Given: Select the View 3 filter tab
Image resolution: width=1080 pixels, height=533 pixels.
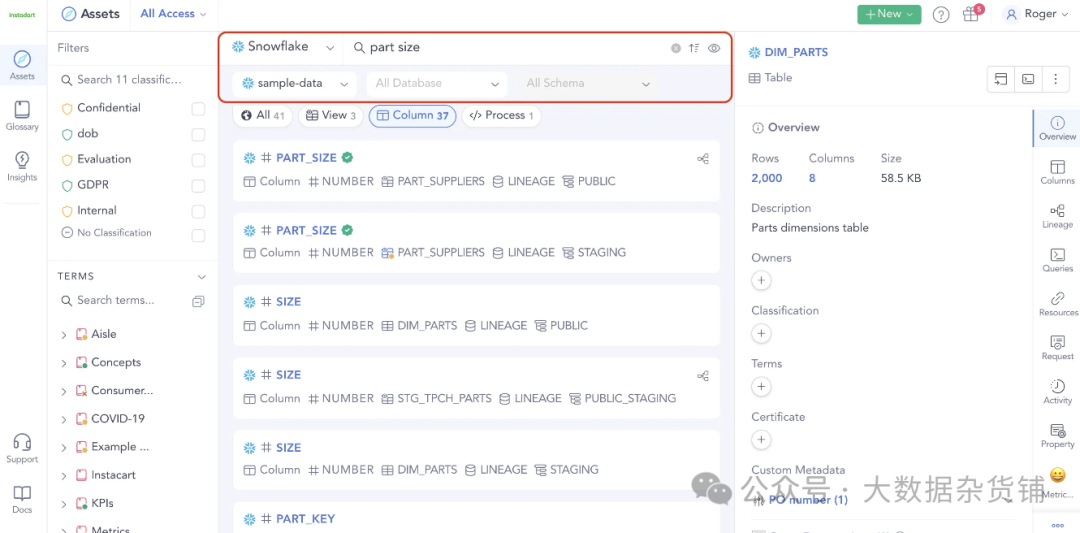Looking at the screenshot, I should tap(331, 116).
